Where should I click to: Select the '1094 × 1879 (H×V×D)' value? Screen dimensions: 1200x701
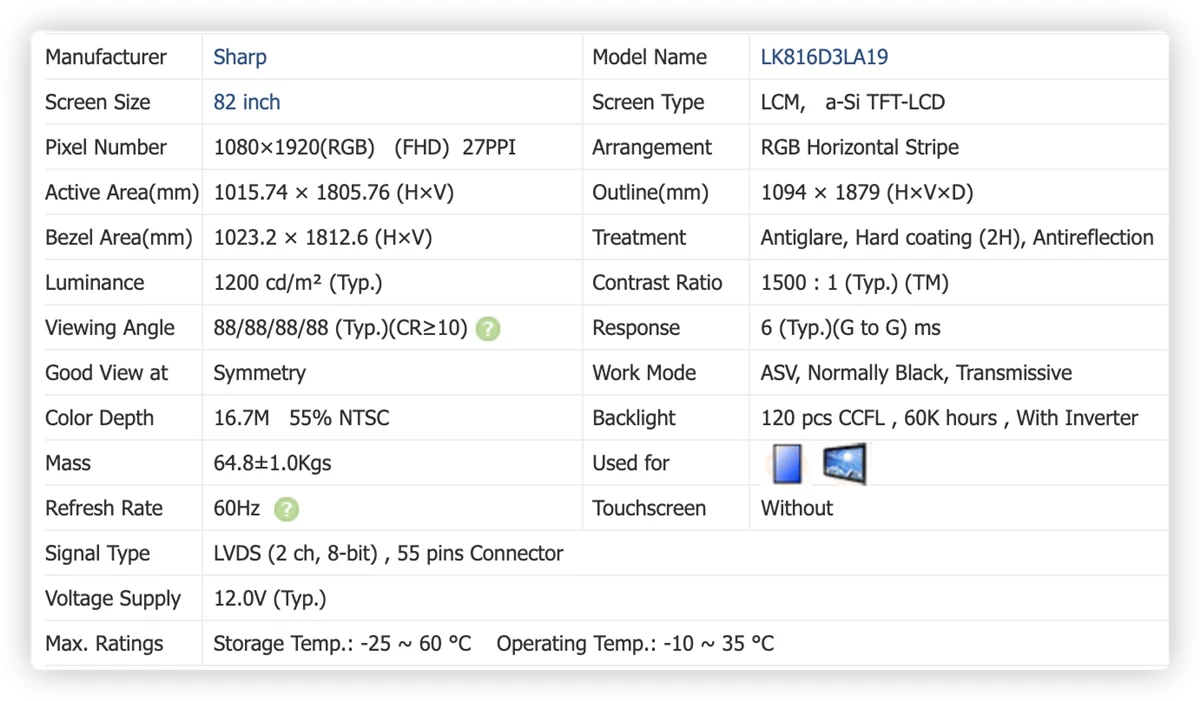coord(867,192)
